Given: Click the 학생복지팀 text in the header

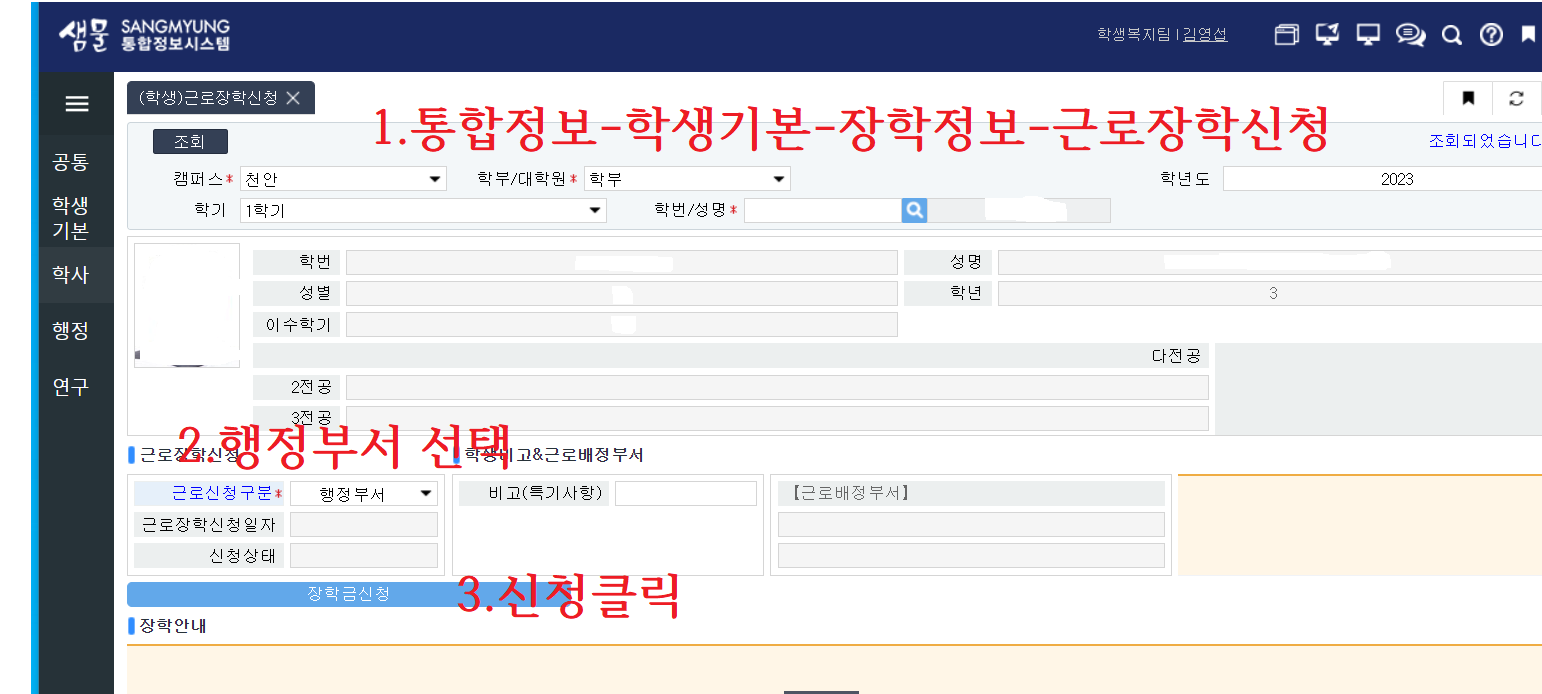Looking at the screenshot, I should (x=1133, y=34).
